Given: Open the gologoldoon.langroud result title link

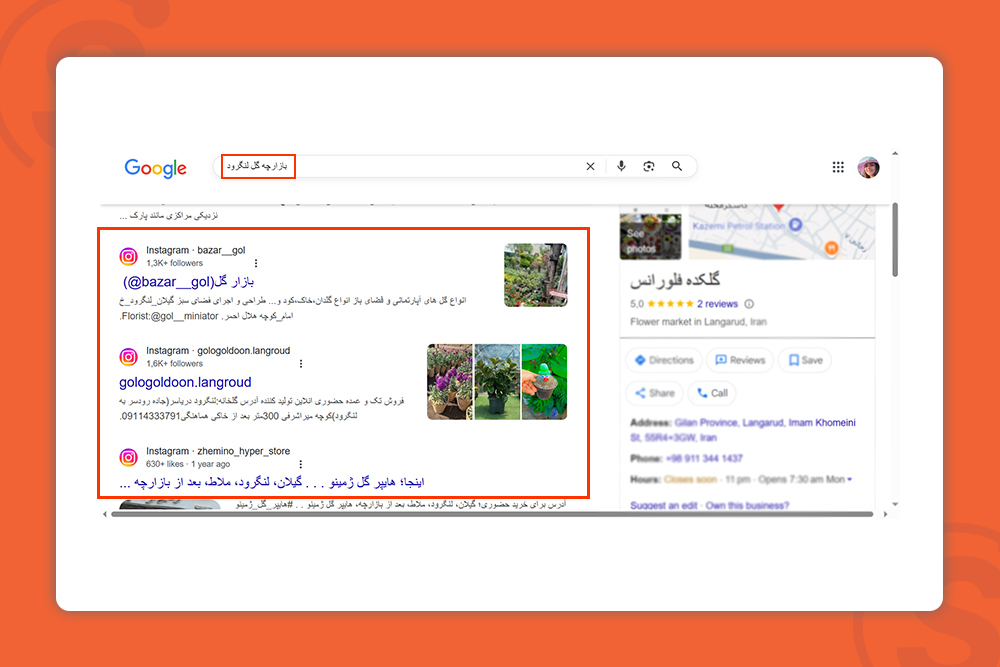Looking at the screenshot, I should (185, 382).
